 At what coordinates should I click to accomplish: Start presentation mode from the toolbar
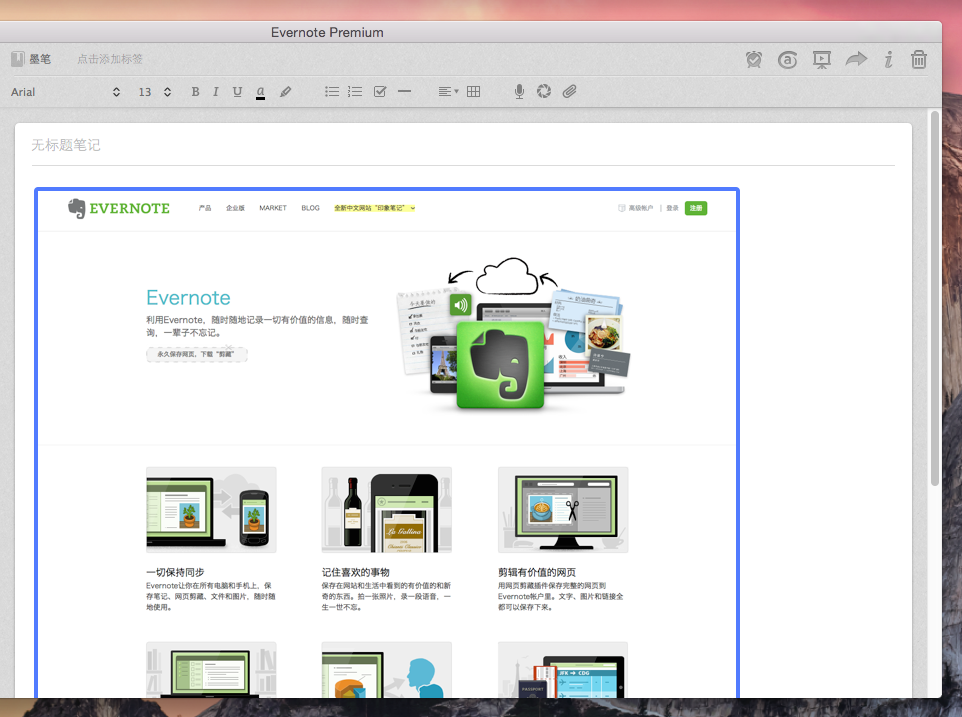click(x=822, y=59)
